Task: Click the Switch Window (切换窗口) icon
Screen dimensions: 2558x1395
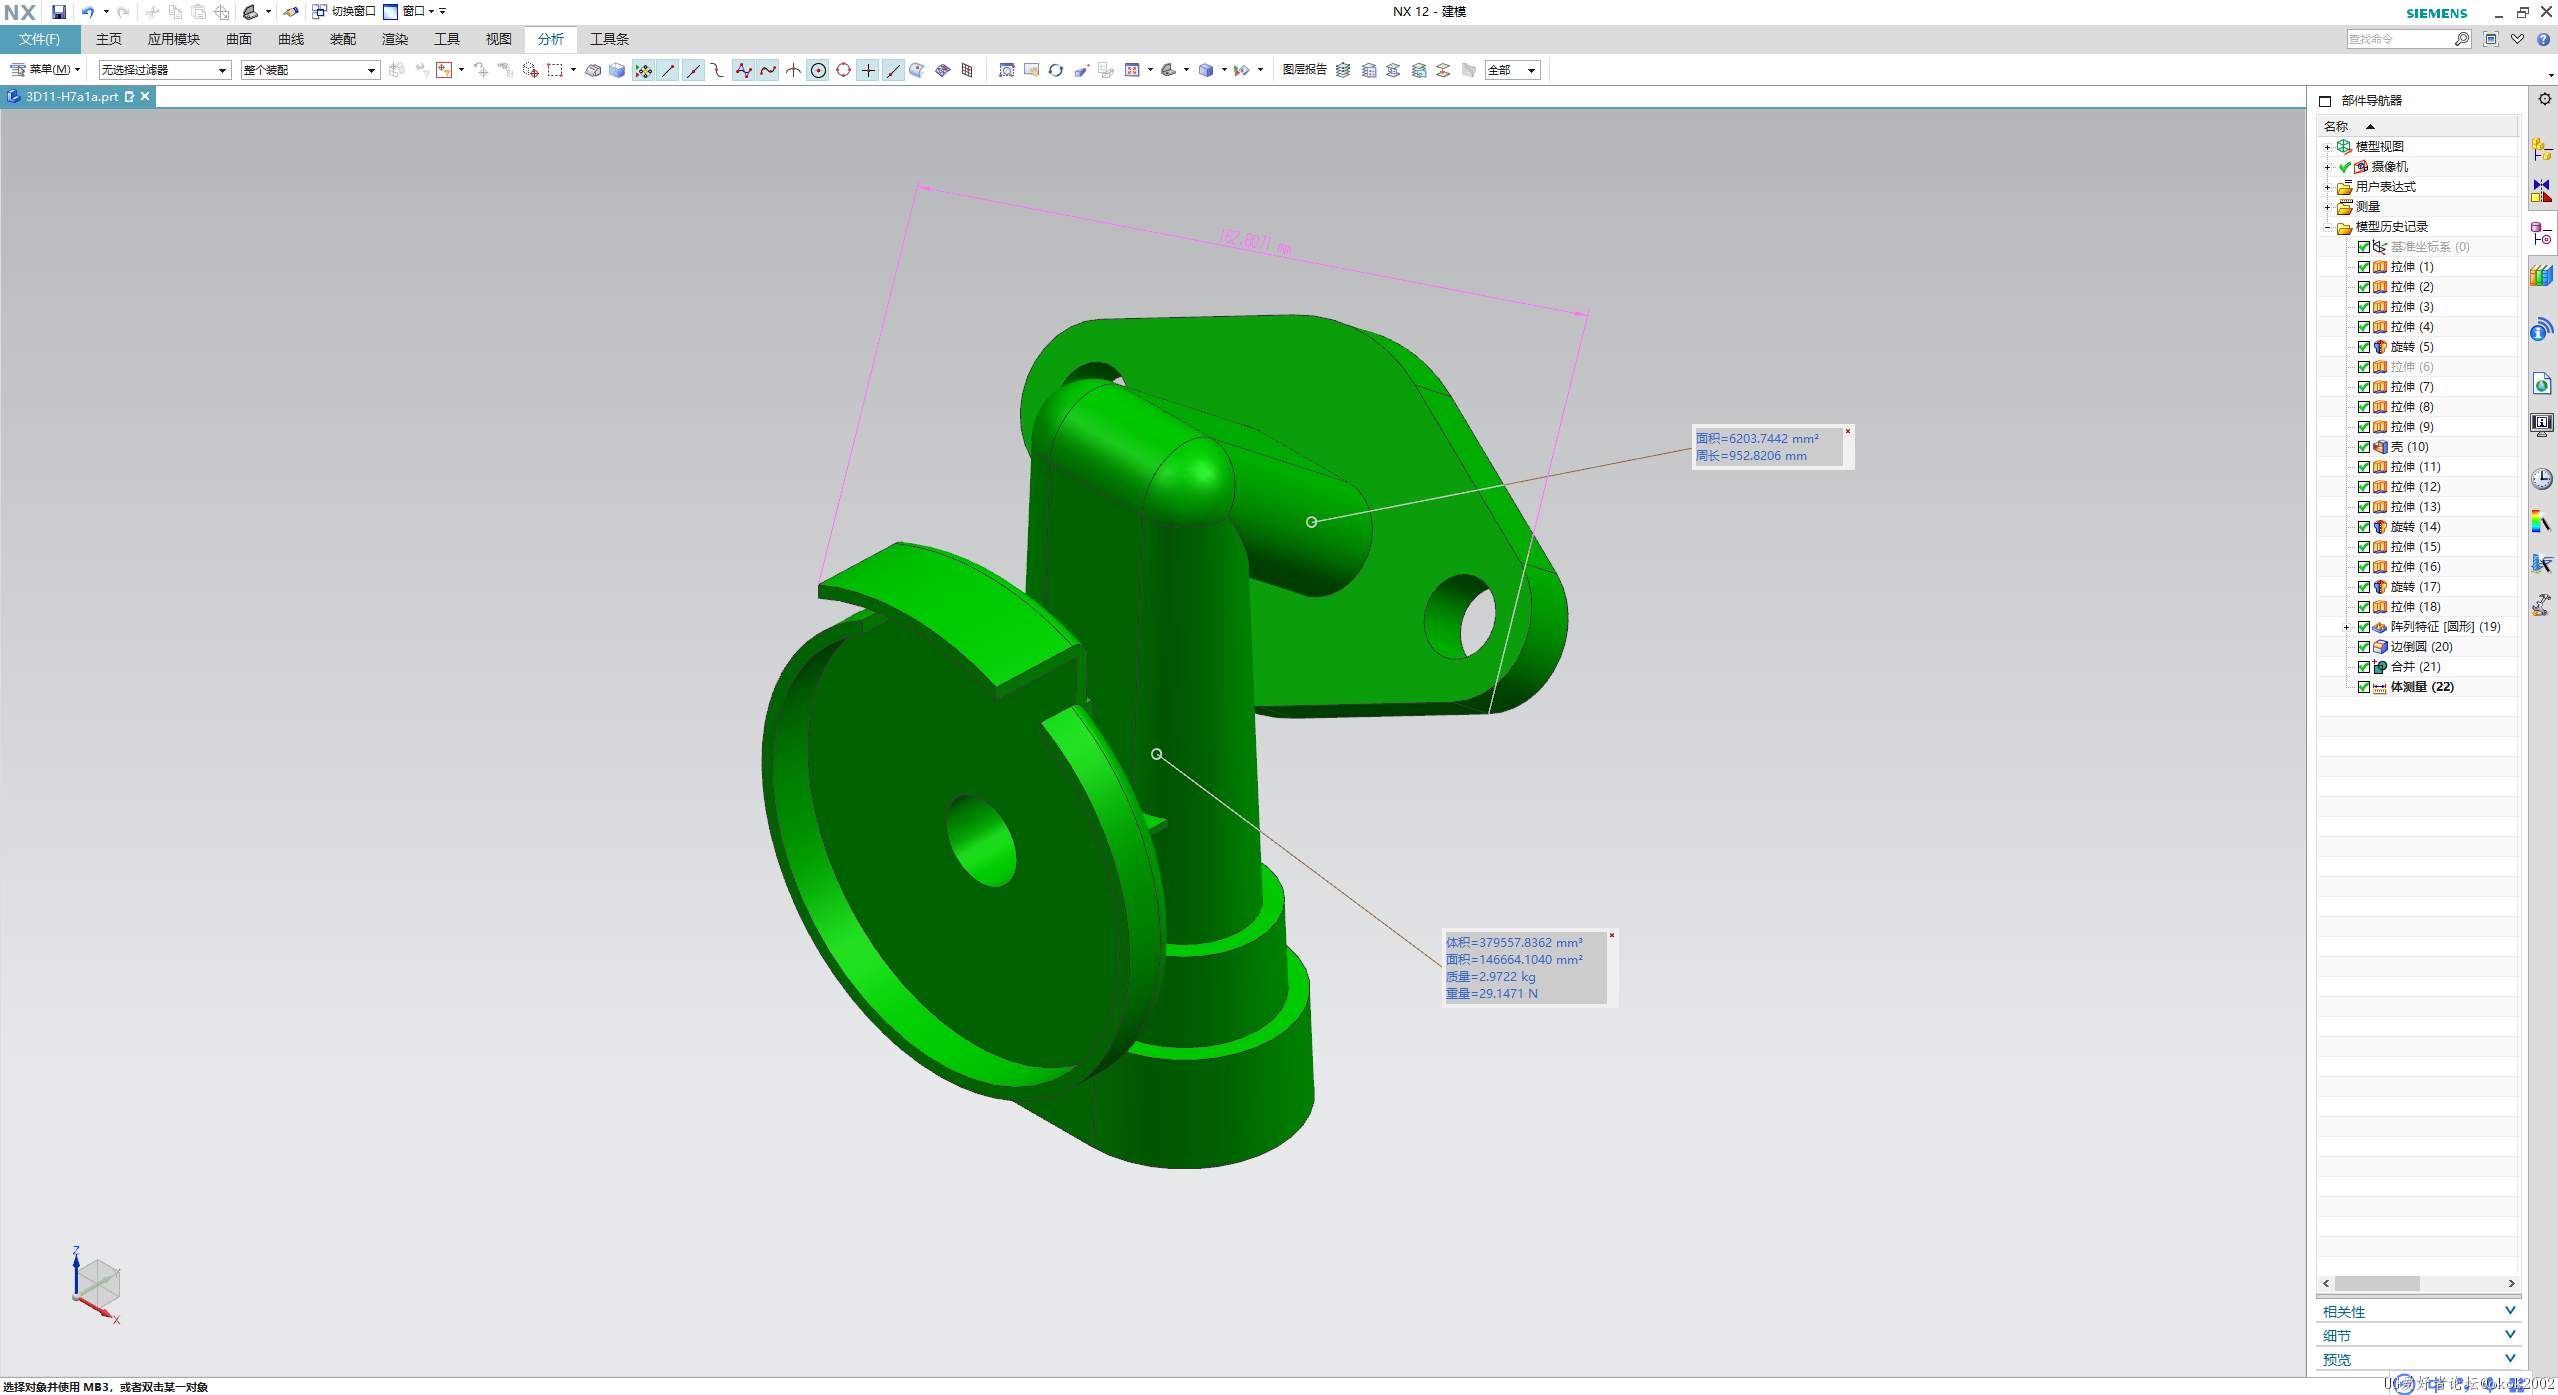Action: click(x=319, y=12)
